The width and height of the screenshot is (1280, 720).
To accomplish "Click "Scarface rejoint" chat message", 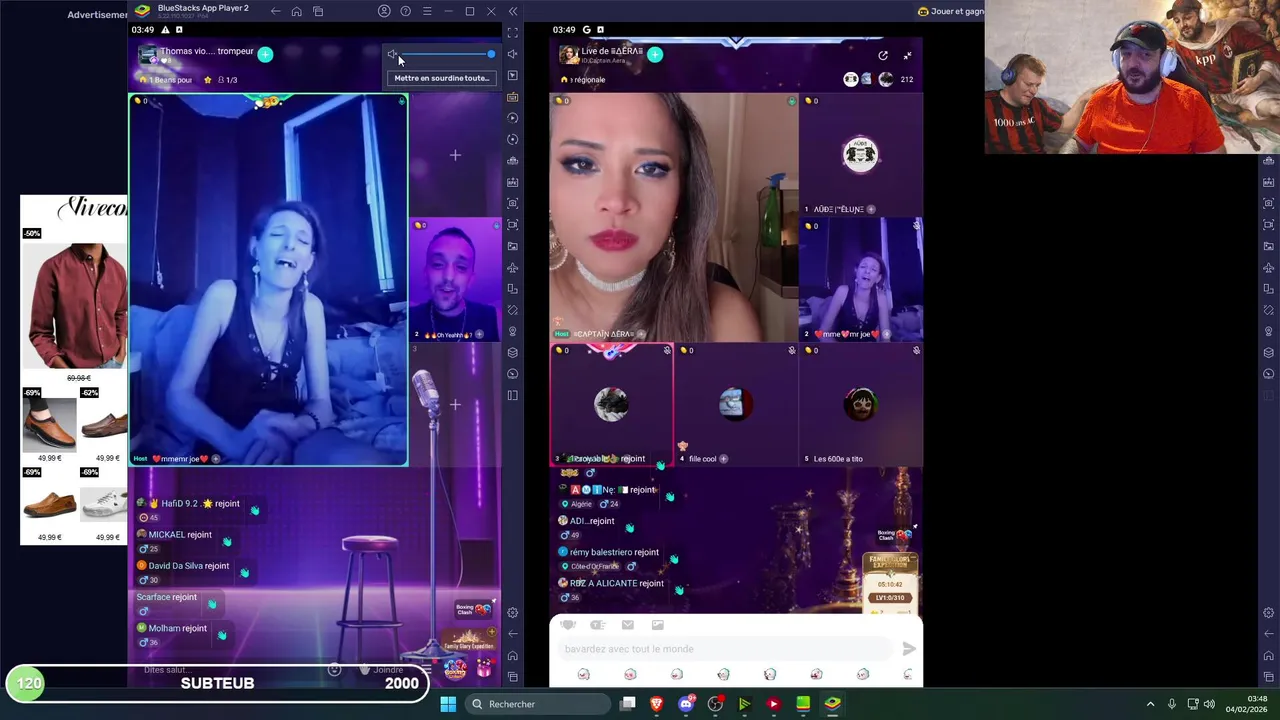I will tap(167, 597).
